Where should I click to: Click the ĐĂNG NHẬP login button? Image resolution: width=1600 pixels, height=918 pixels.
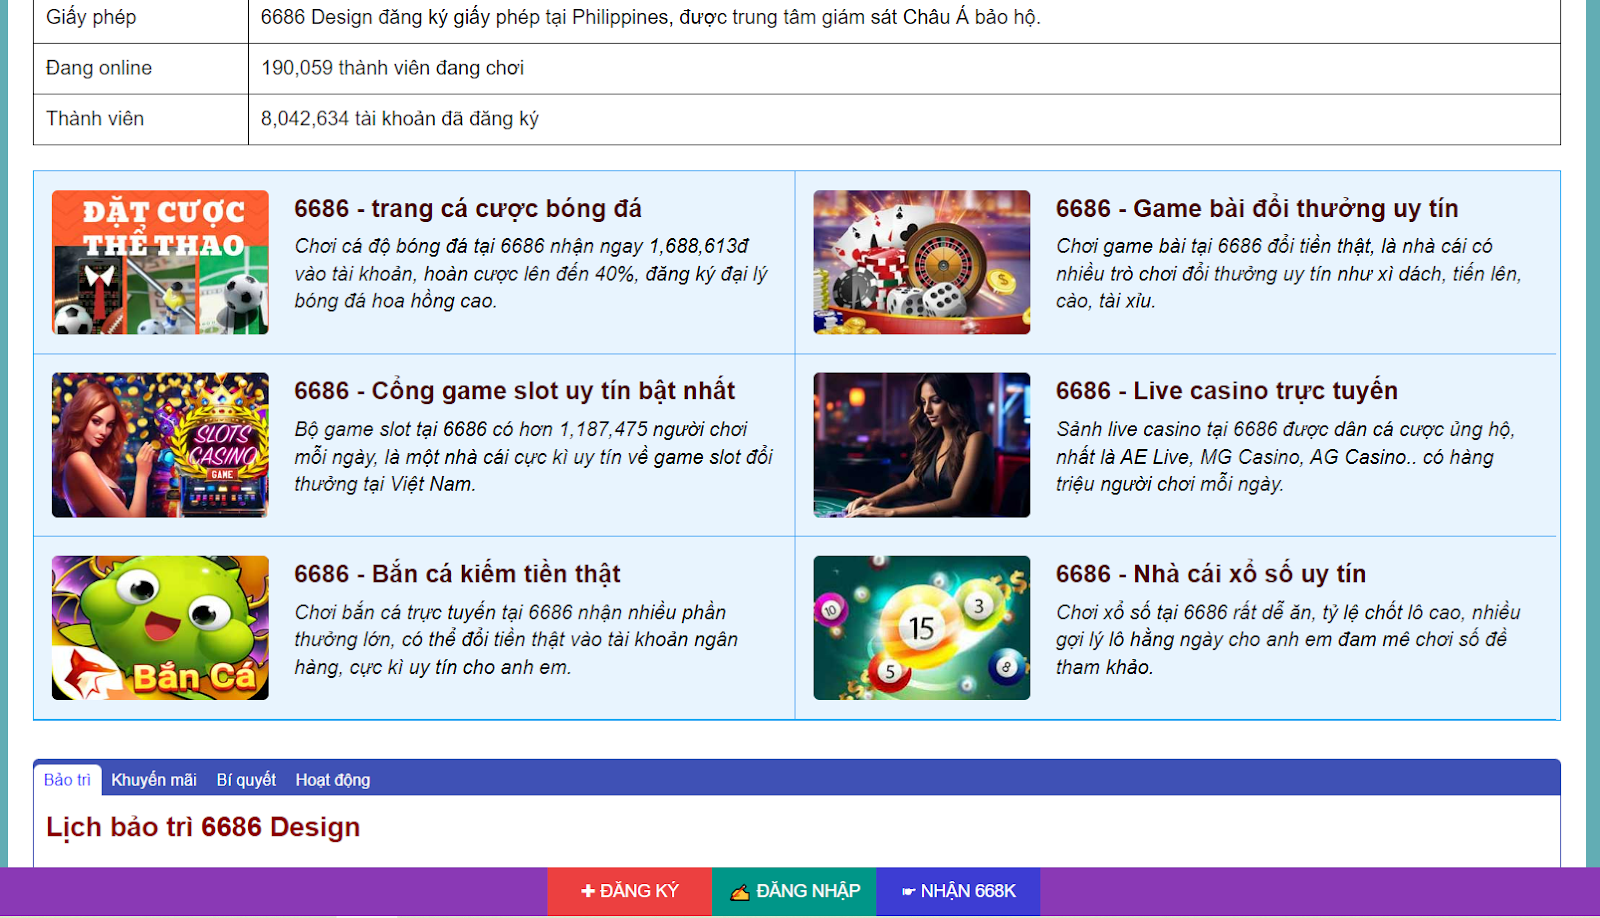pyautogui.click(x=794, y=891)
